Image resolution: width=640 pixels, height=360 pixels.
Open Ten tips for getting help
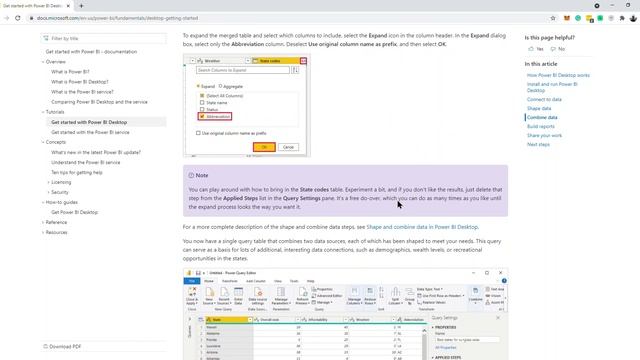coord(77,173)
